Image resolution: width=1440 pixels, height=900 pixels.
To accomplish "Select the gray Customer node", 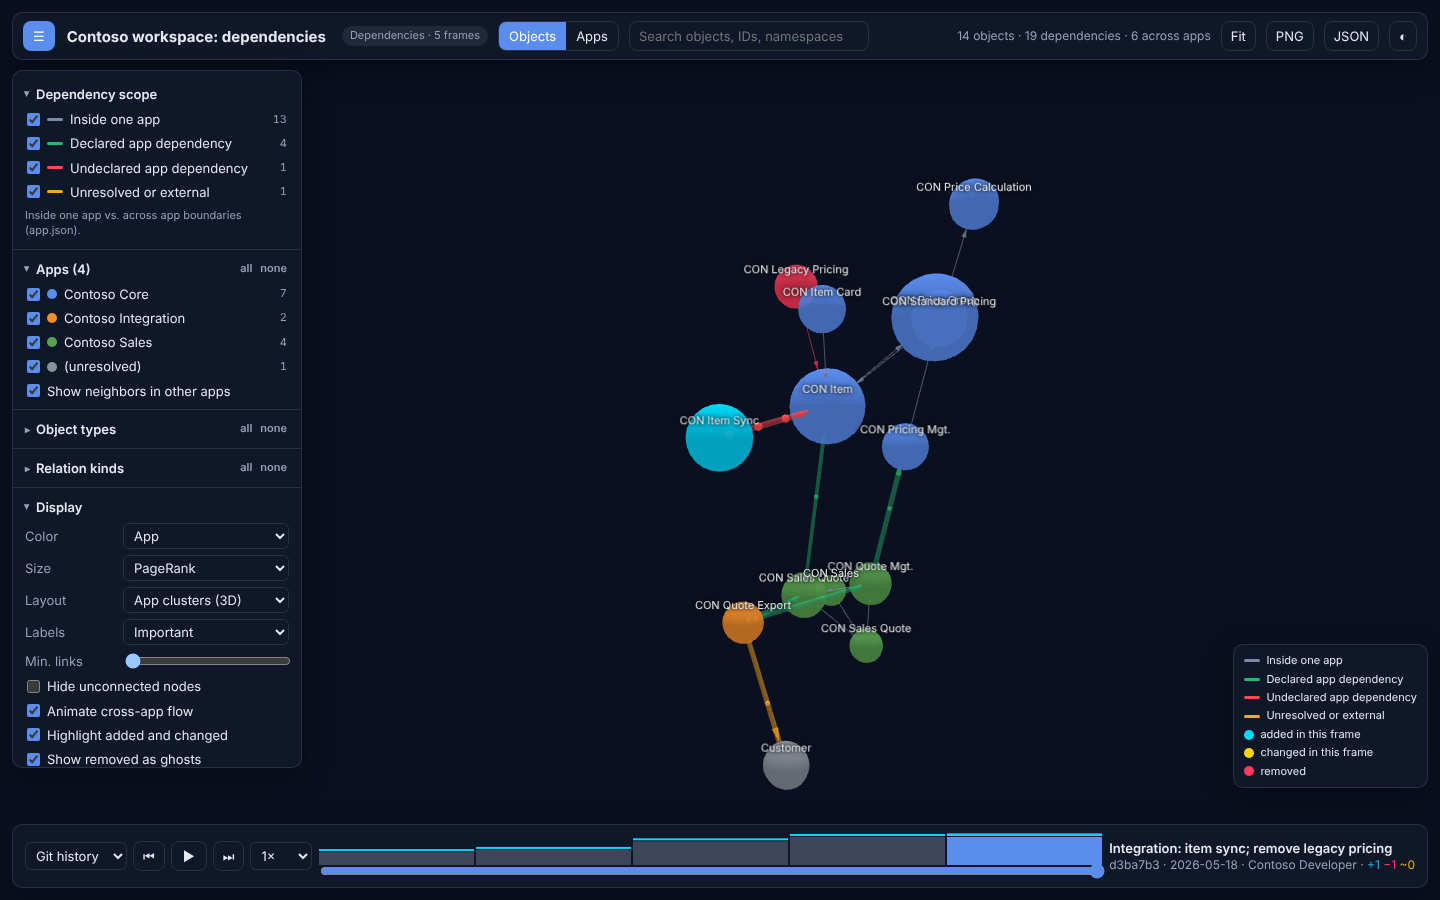I will pyautogui.click(x=786, y=766).
